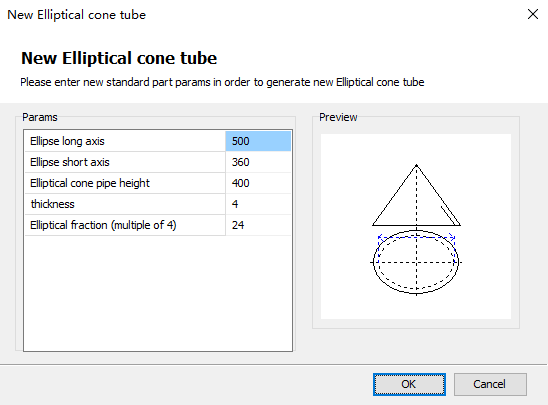Select the Ellipse long axis value 500
548x405 pixels.
click(258, 141)
